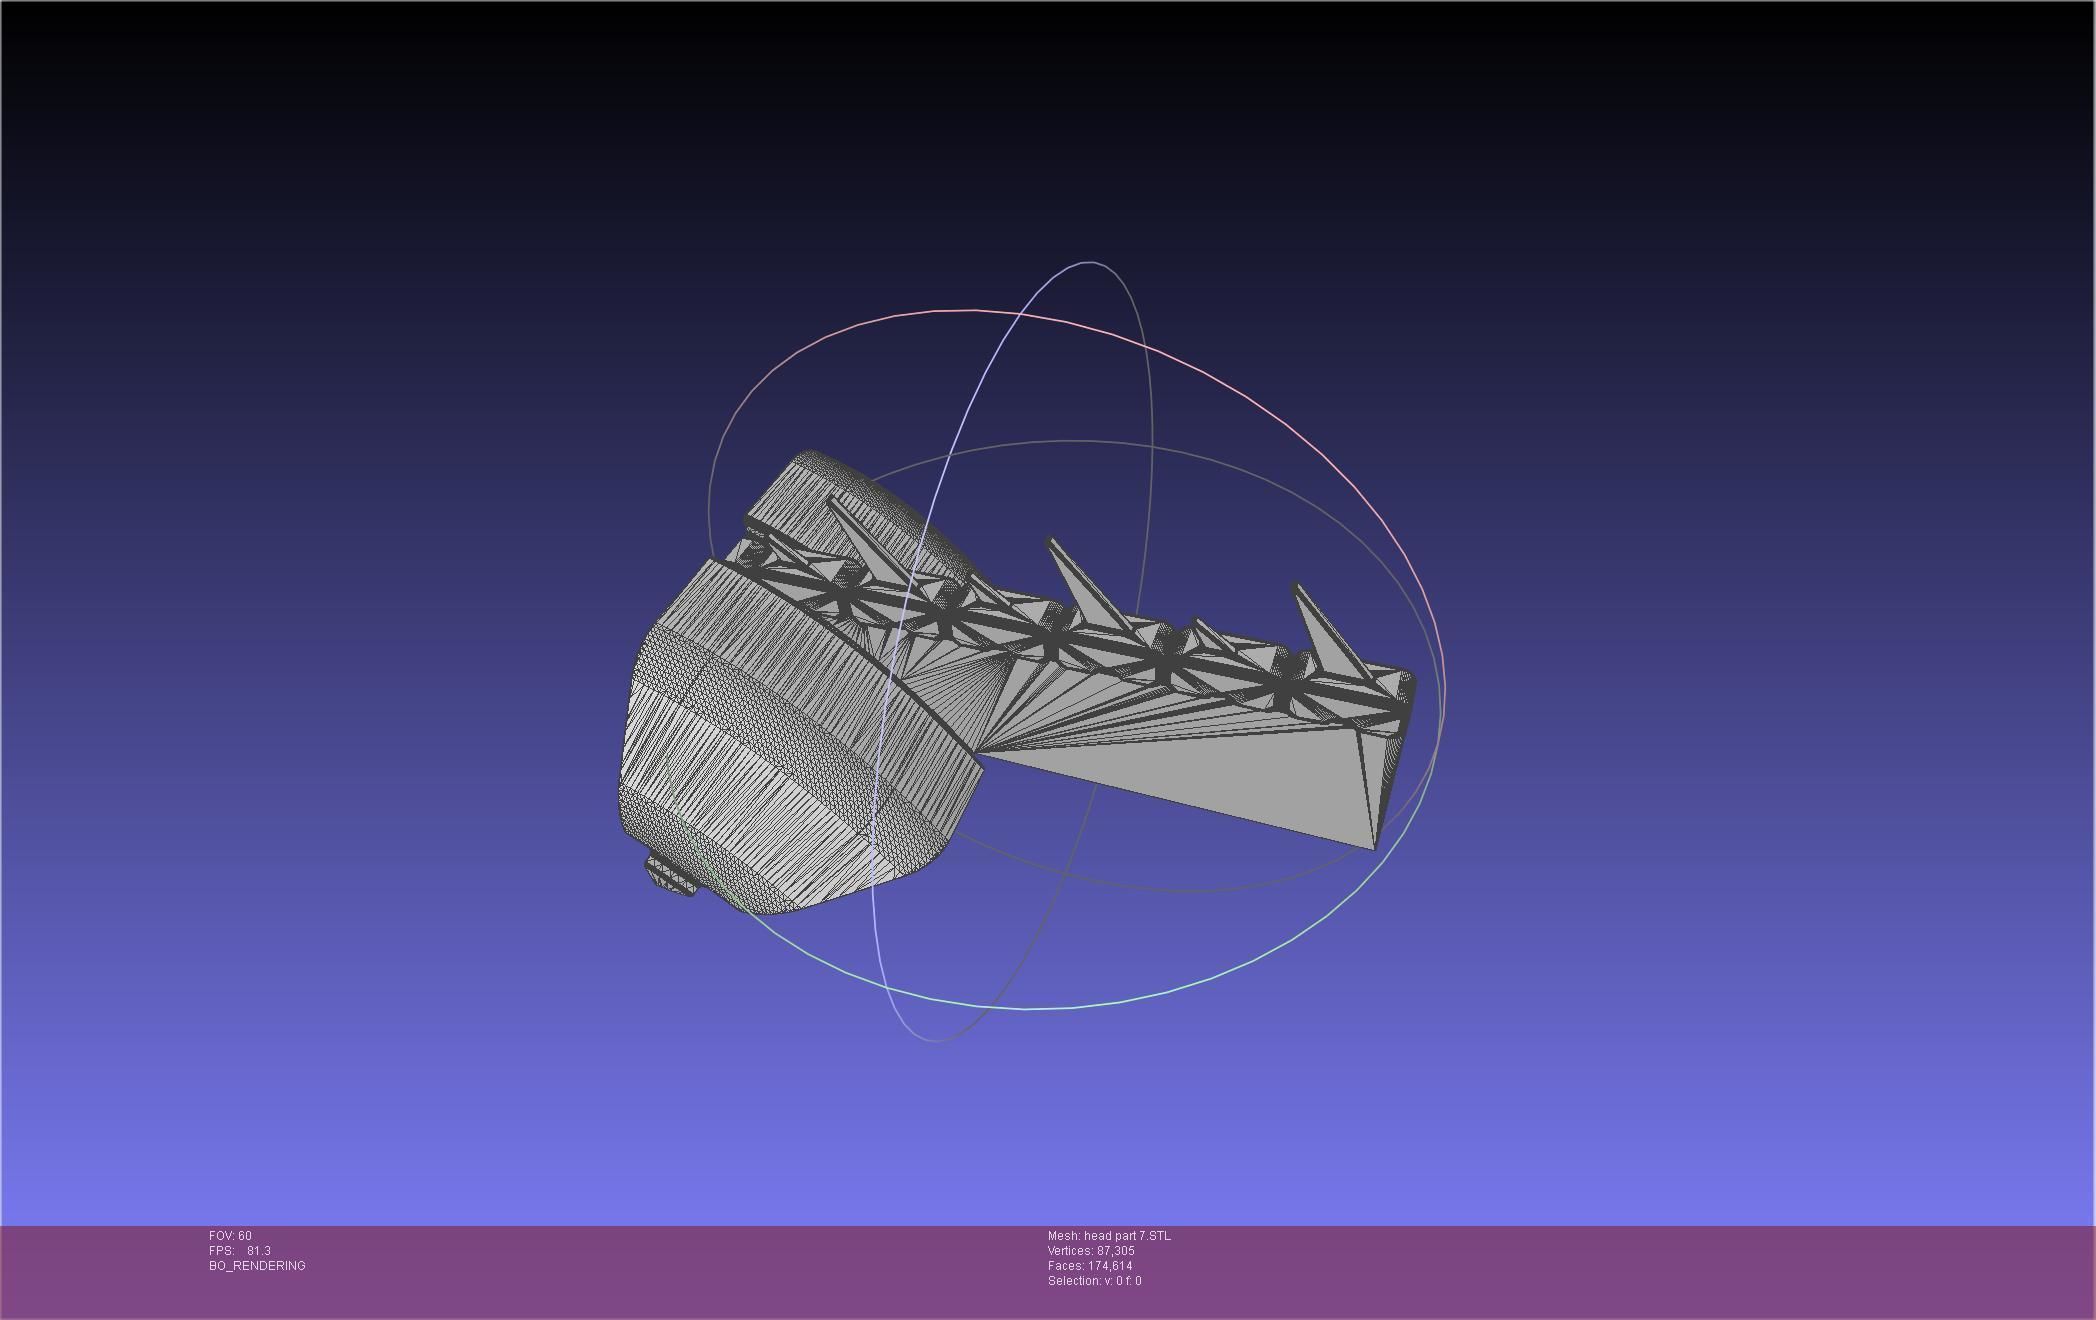Click the 'Vertices: 87,305' entry
Image resolution: width=2096 pixels, height=1320 pixels.
(x=1091, y=1251)
